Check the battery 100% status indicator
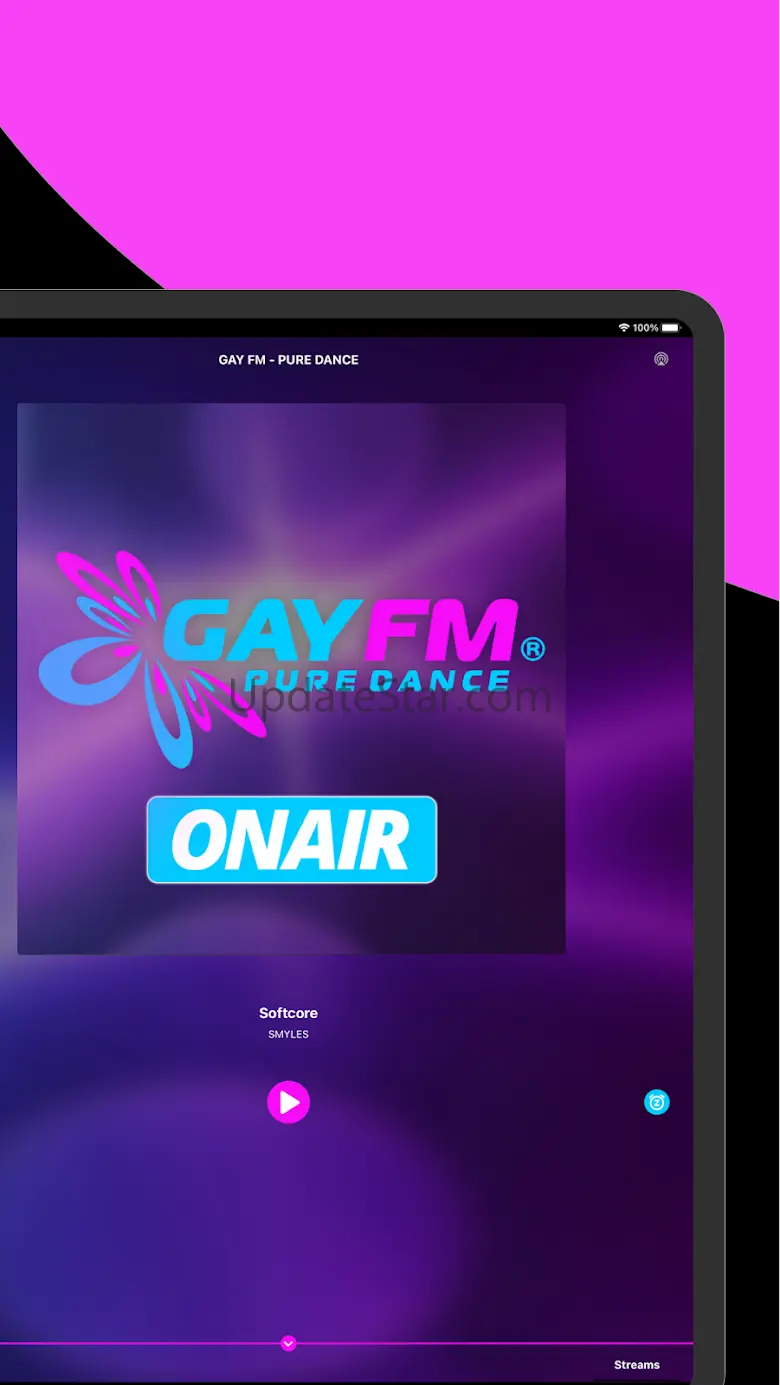This screenshot has height=1385, width=780. pyautogui.click(x=656, y=328)
